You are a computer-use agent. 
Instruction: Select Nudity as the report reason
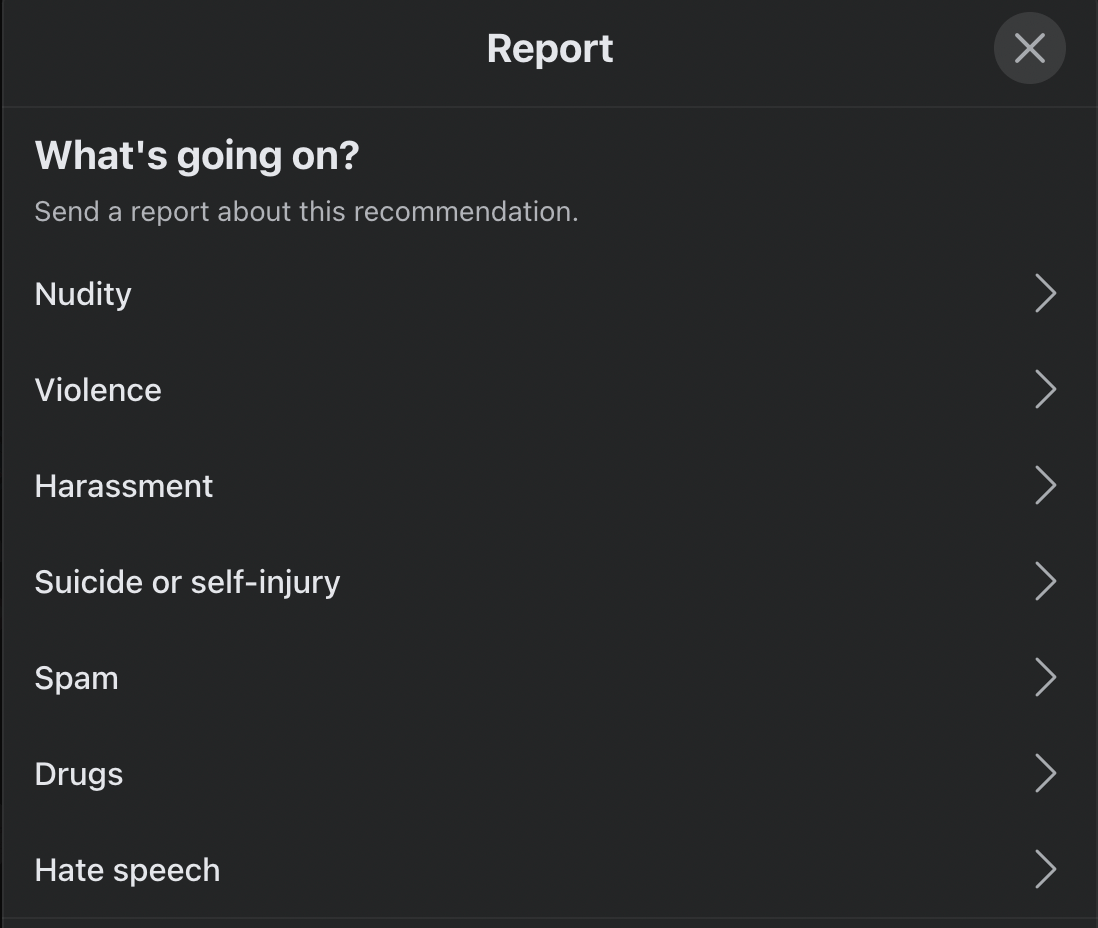[83, 294]
